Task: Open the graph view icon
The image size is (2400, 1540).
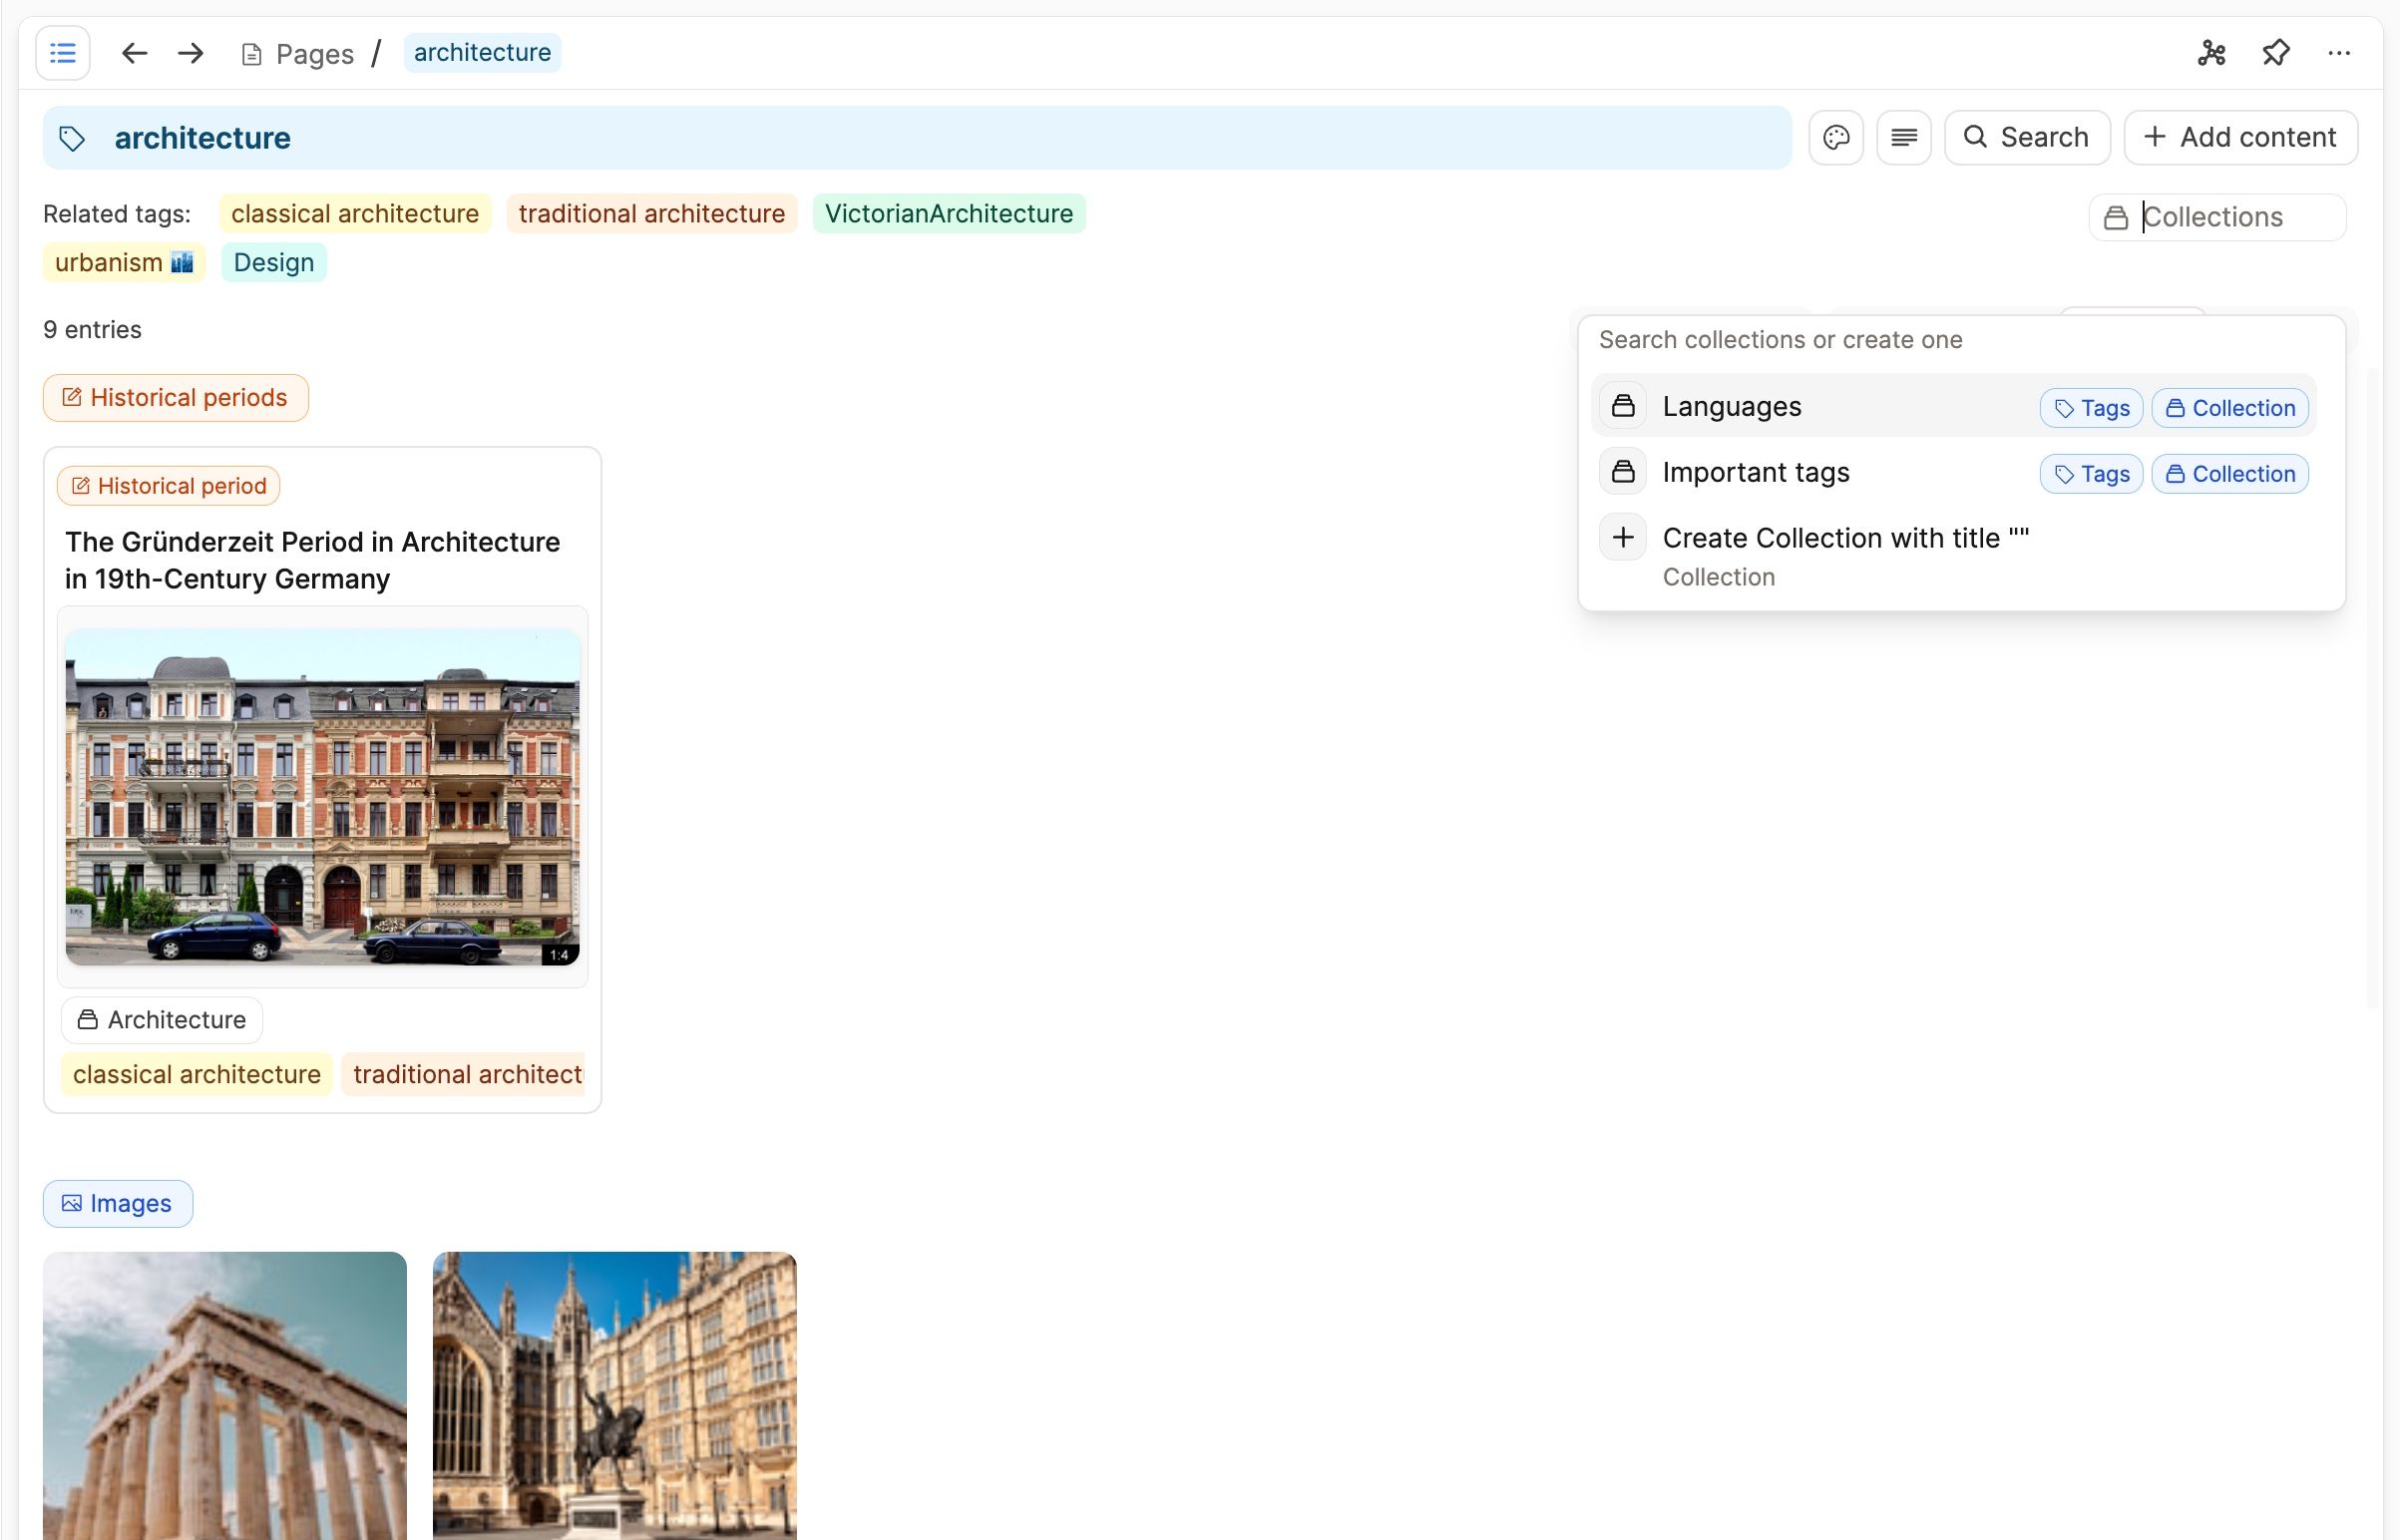Action: click(2211, 52)
